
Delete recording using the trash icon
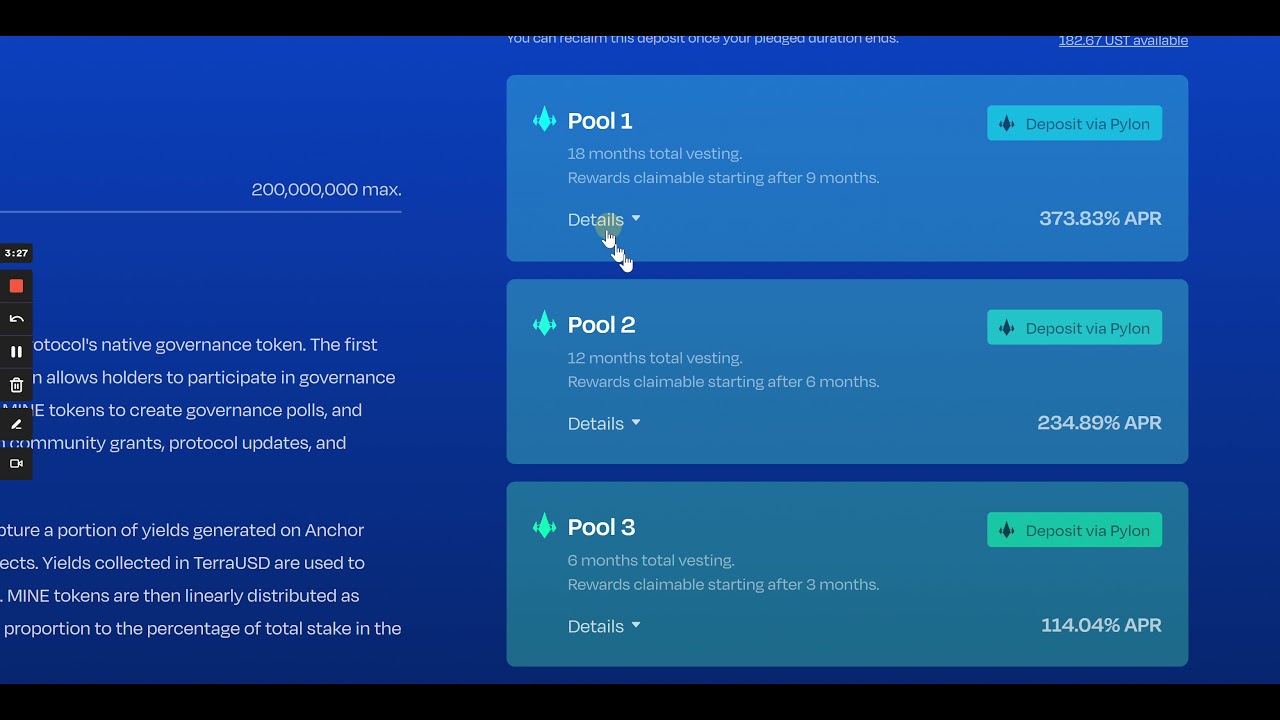pyautogui.click(x=16, y=385)
